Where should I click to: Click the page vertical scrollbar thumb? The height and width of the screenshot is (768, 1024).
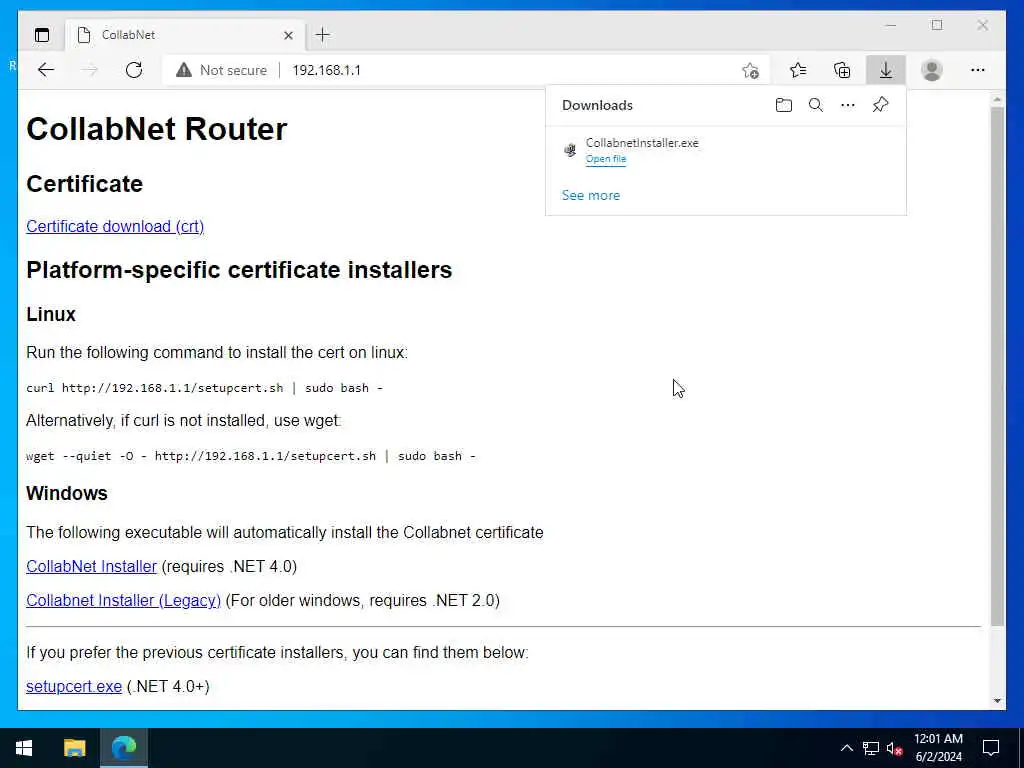997,366
